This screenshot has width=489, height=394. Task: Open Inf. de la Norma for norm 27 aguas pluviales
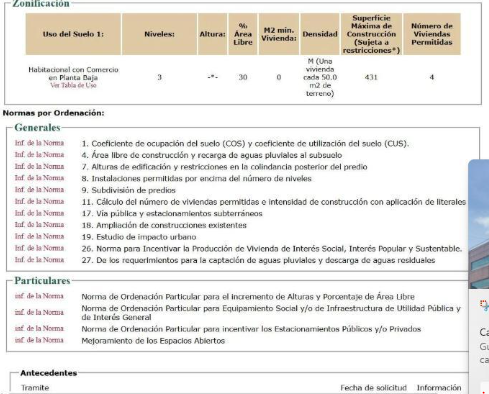[39, 260]
